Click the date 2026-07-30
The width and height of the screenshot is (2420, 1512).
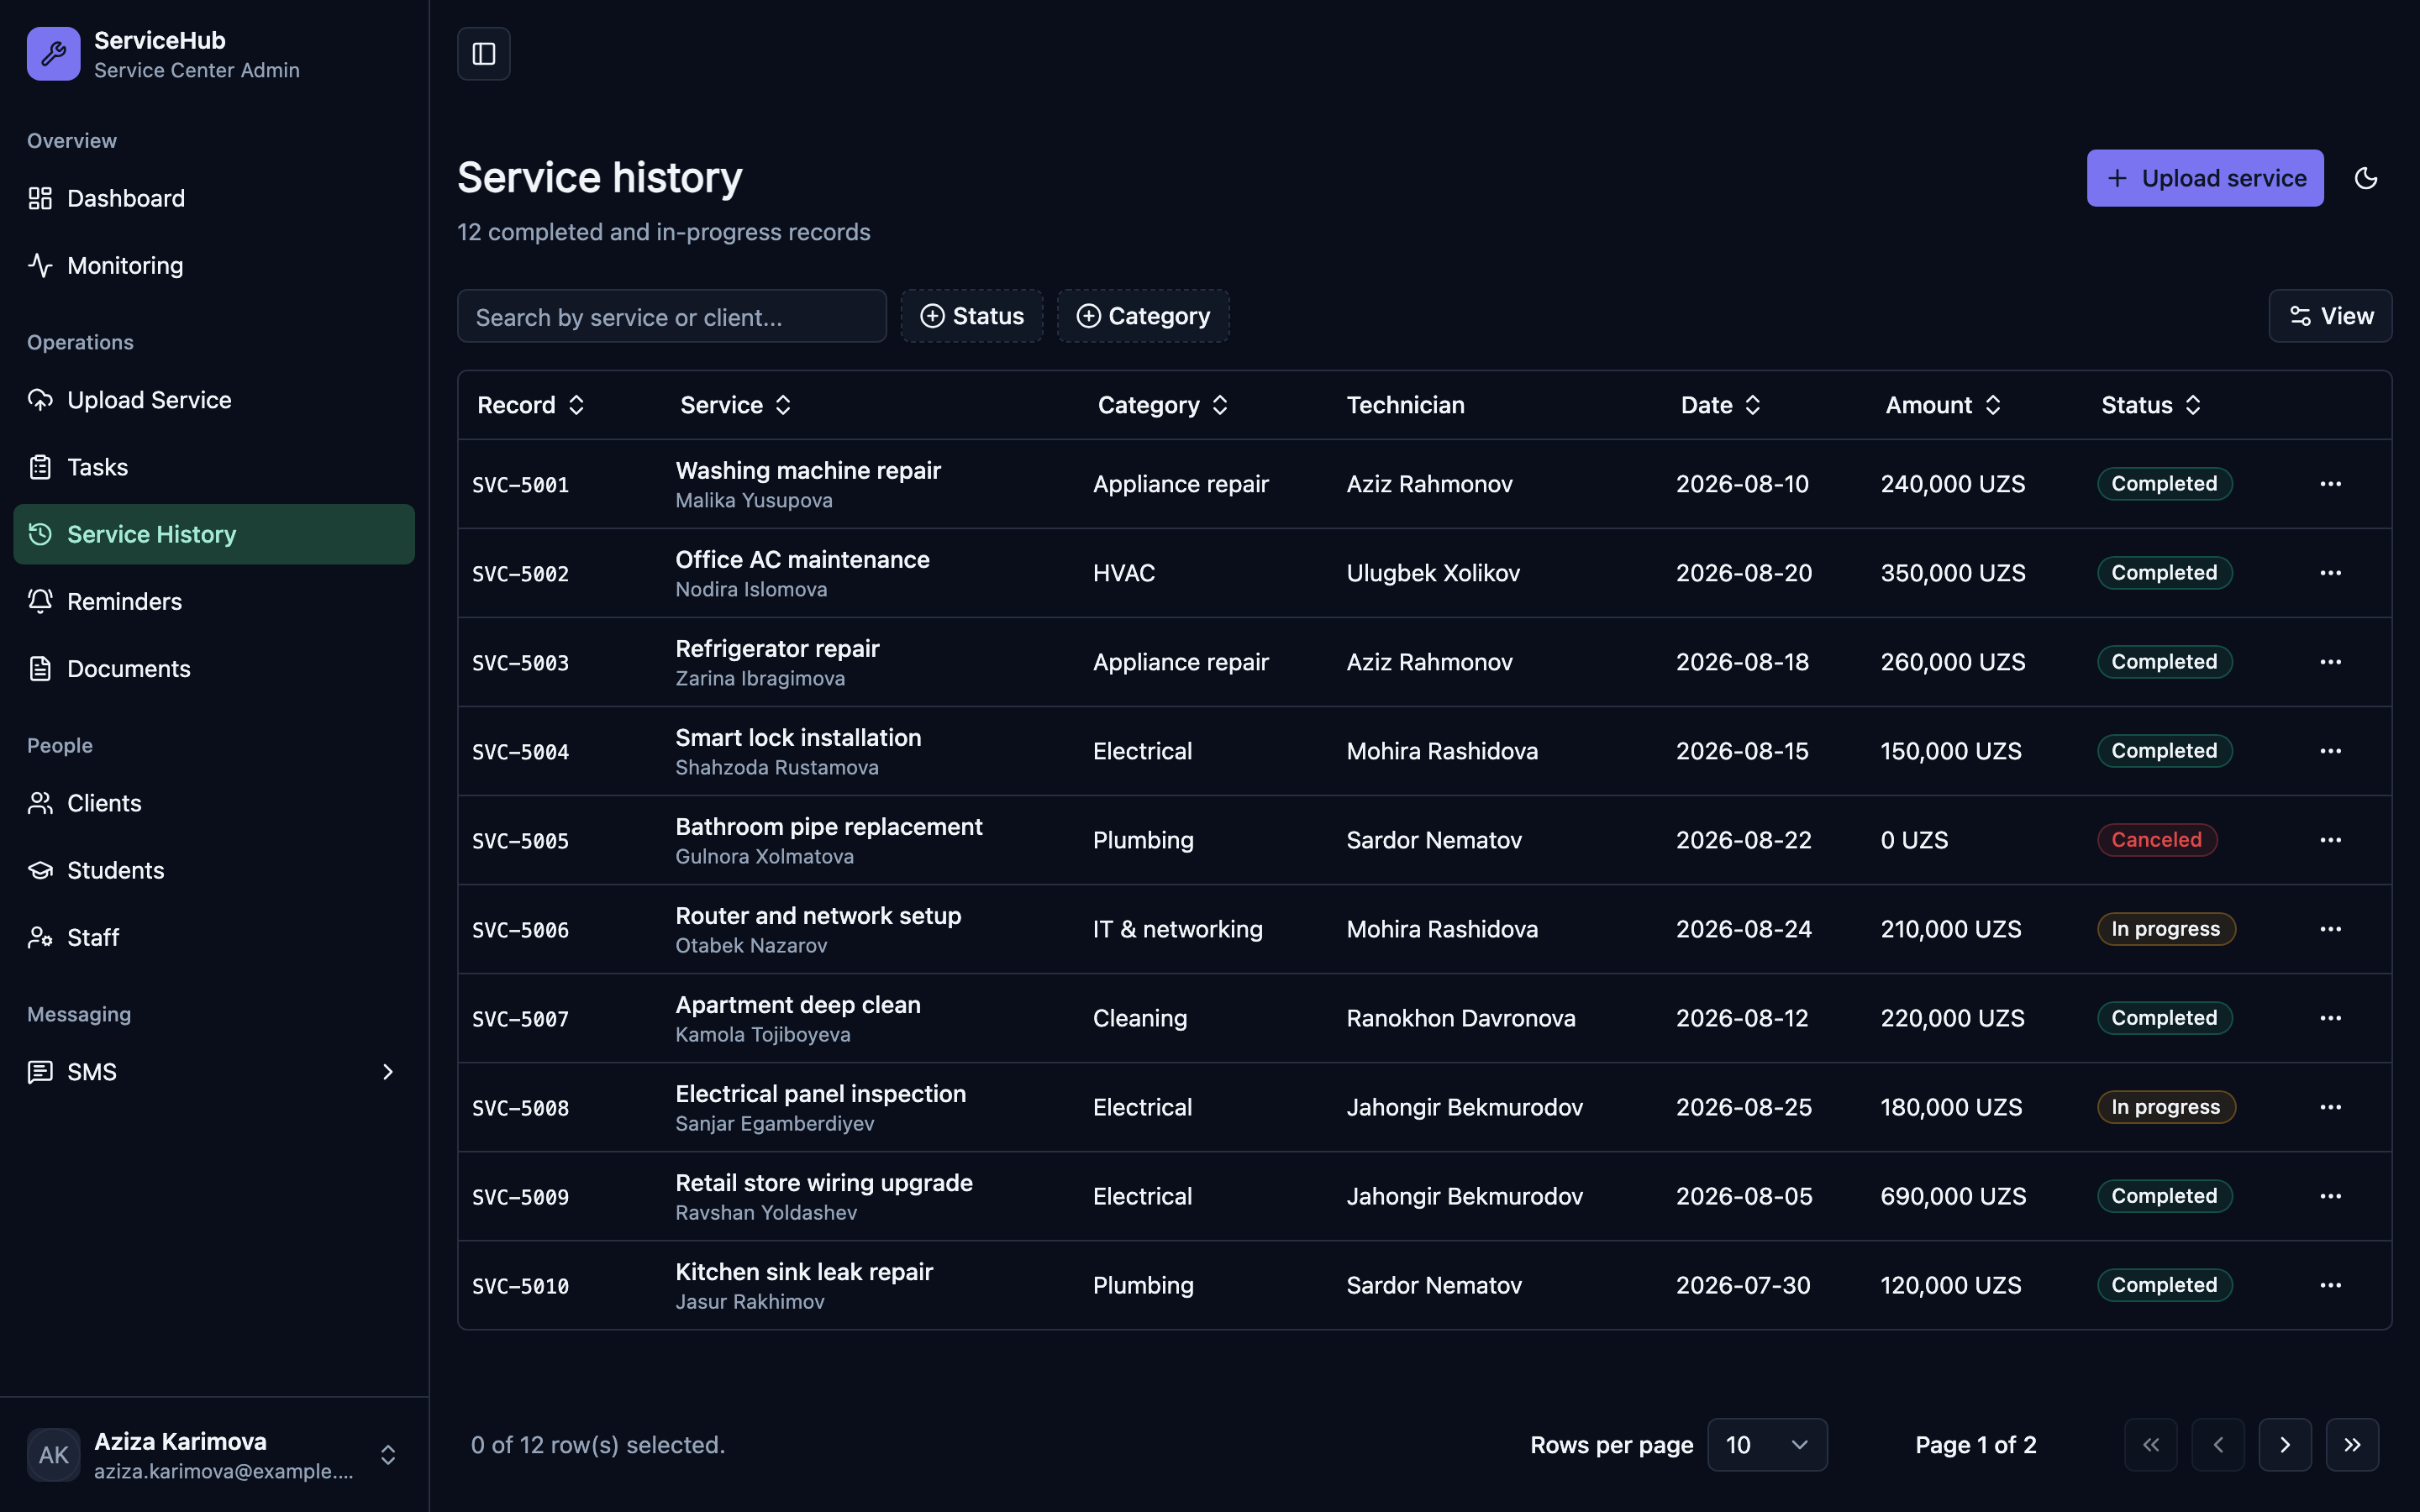[1743, 1285]
